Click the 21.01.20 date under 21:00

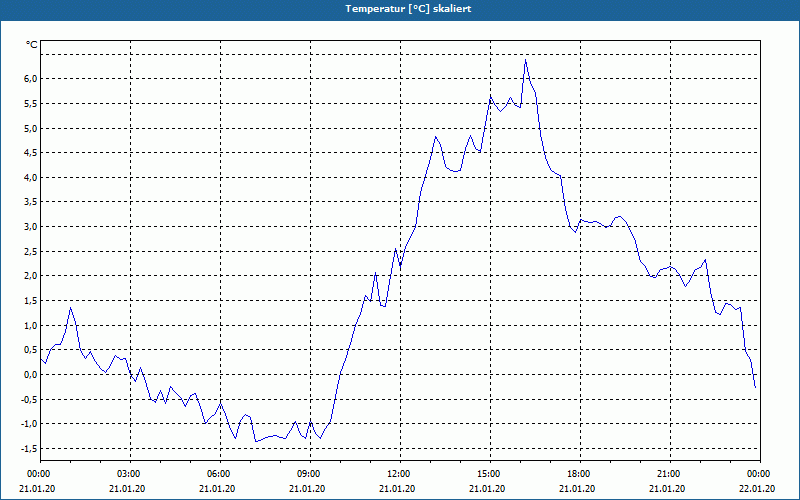667,489
